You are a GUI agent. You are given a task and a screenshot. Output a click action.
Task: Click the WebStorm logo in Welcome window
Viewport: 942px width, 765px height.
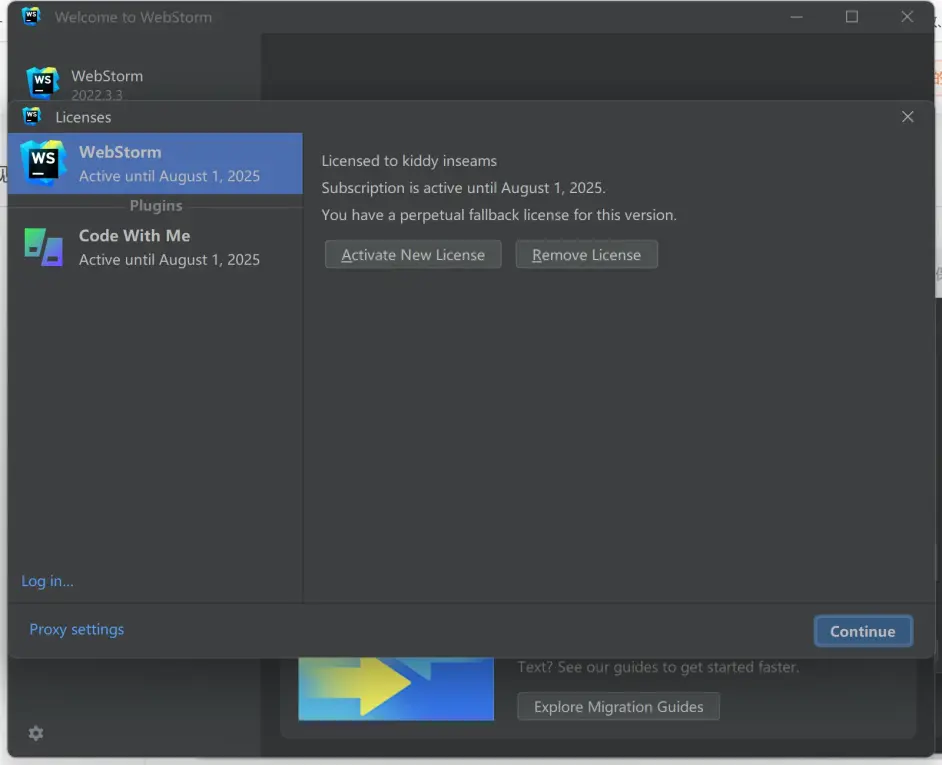tap(43, 82)
